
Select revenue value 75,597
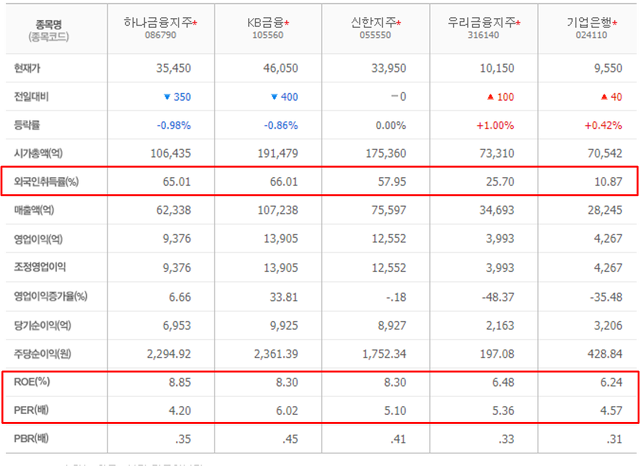(x=389, y=210)
